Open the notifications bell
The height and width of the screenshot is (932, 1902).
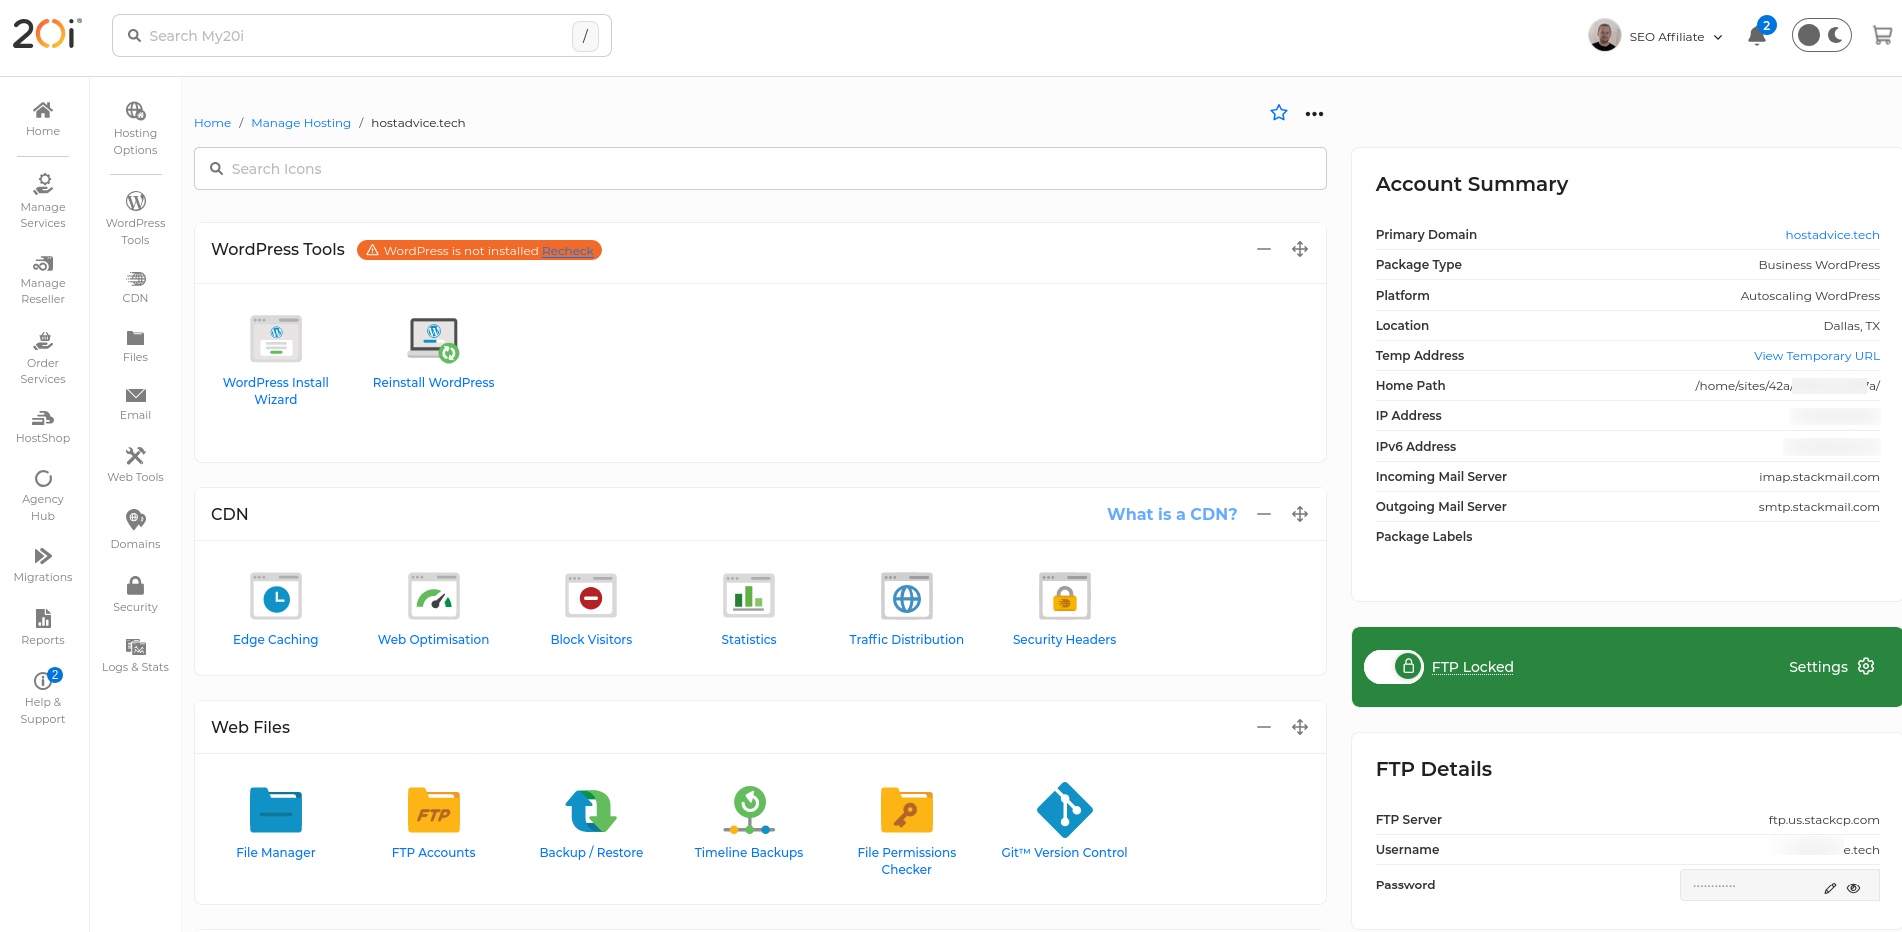(x=1757, y=36)
